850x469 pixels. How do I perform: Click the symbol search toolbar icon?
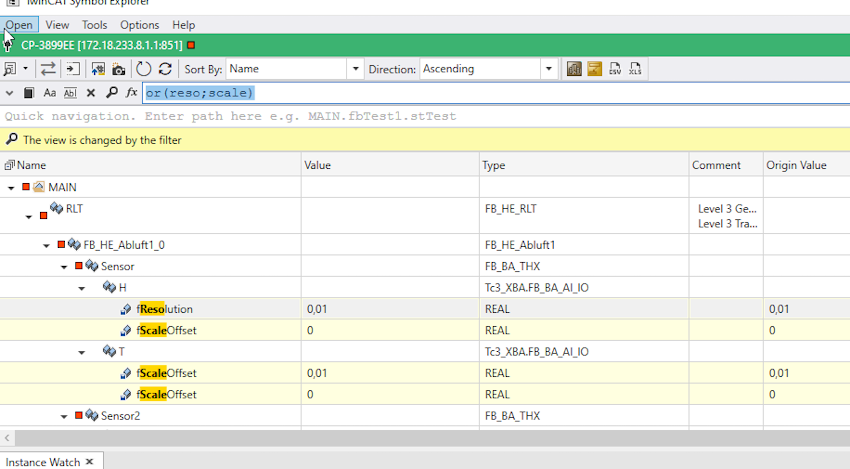pyautogui.click(x=10, y=69)
